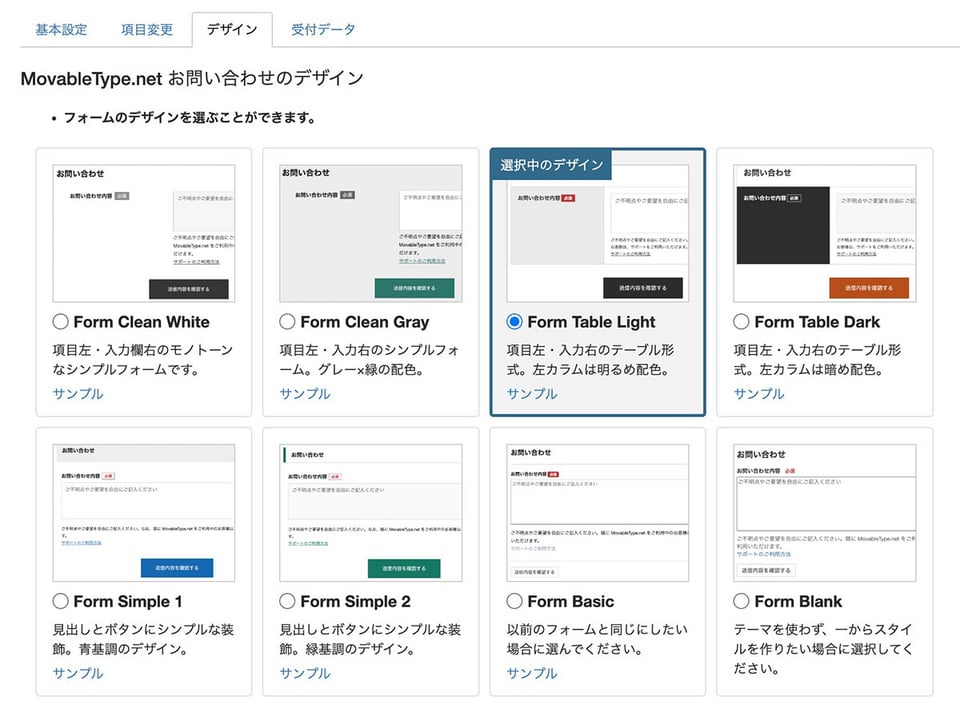This screenshot has height=716, width=960.
Task: Click the Form Clean Gray preview thumbnail
Action: click(x=371, y=233)
